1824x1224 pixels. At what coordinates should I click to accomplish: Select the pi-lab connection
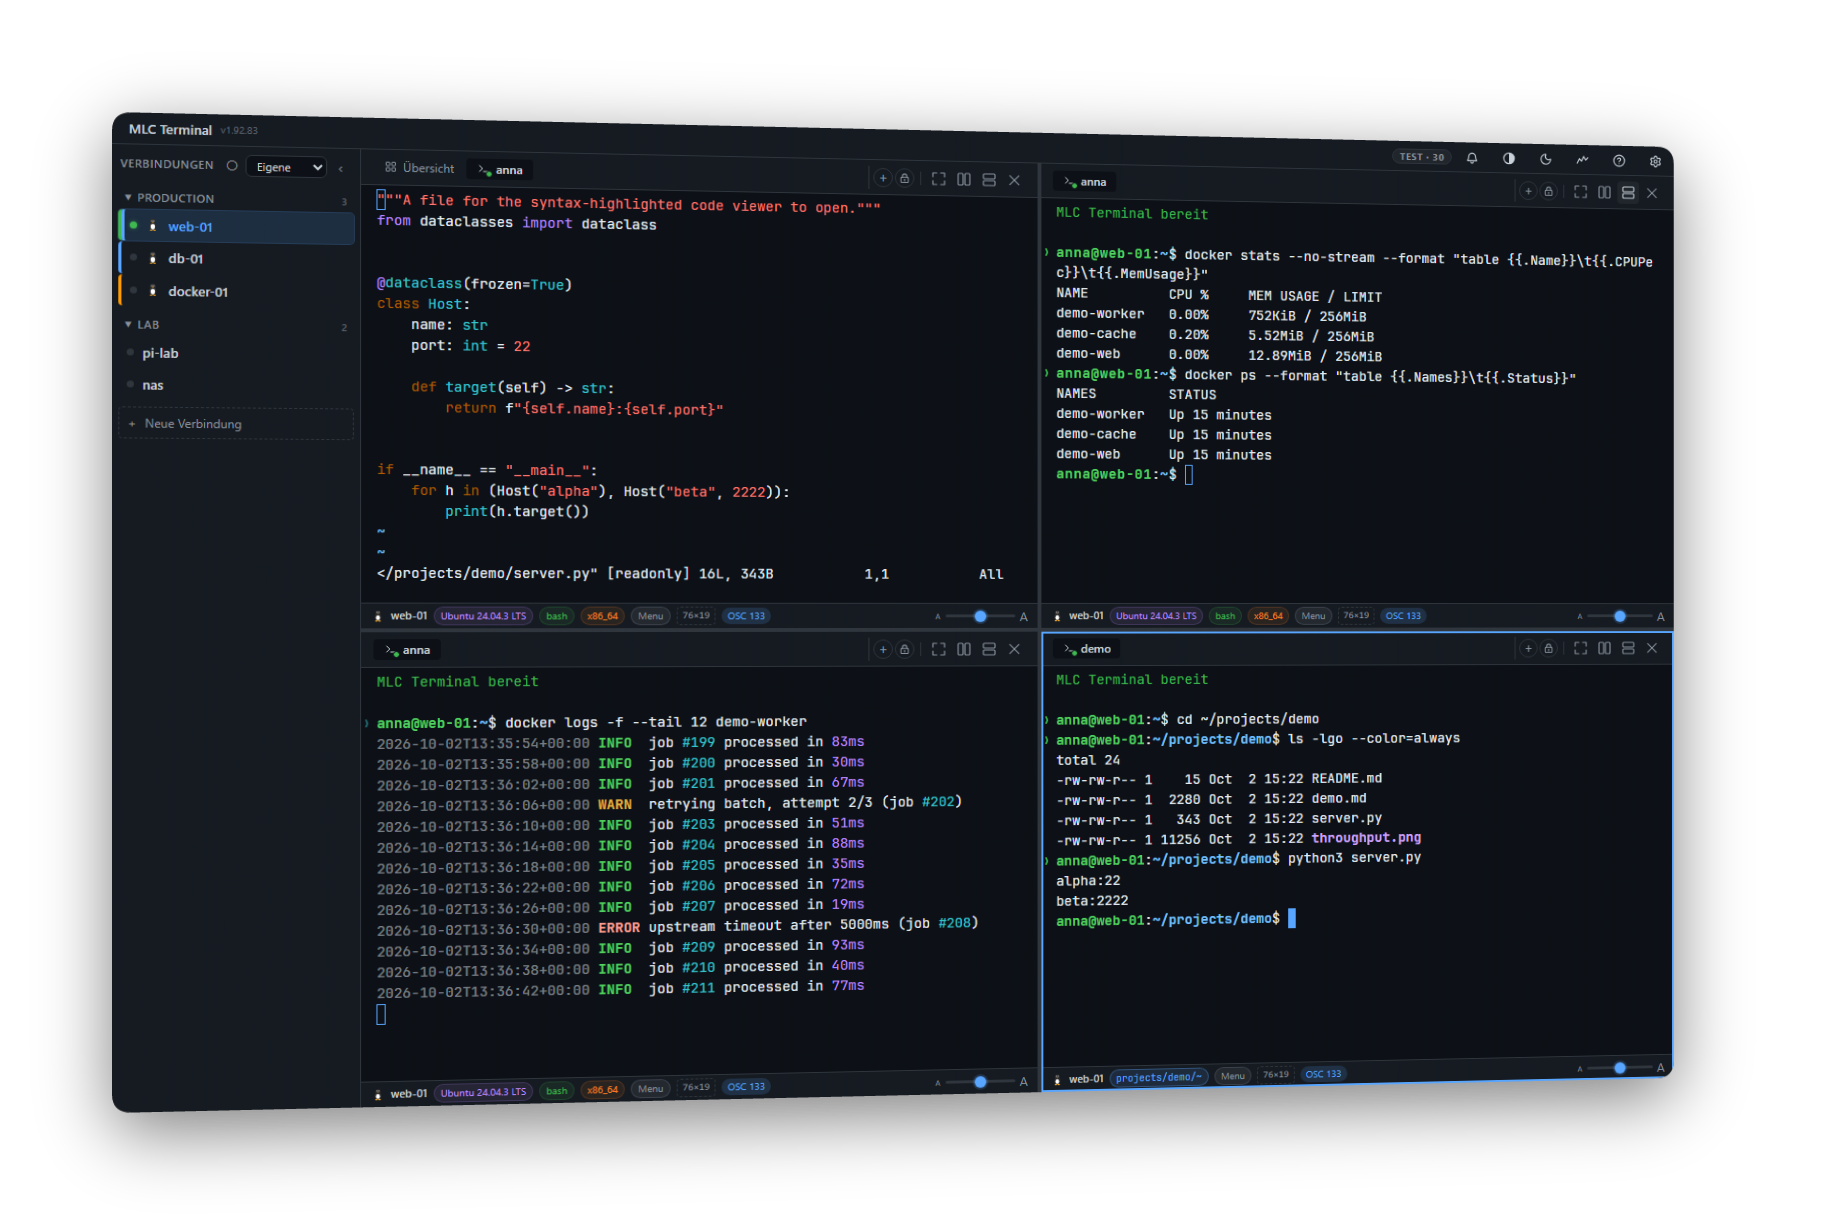point(237,353)
